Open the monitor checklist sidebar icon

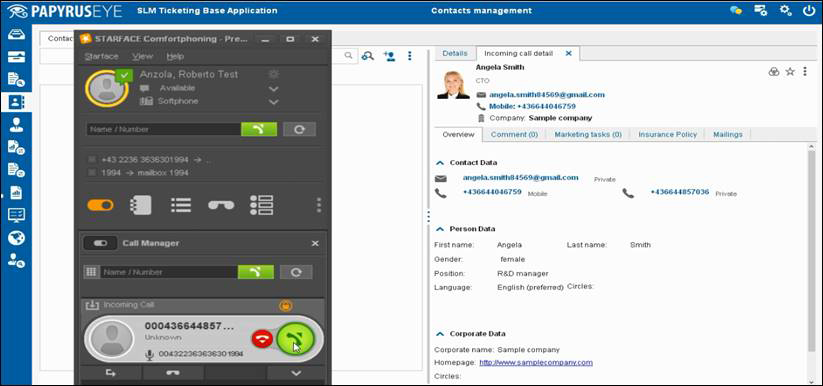tap(16, 215)
